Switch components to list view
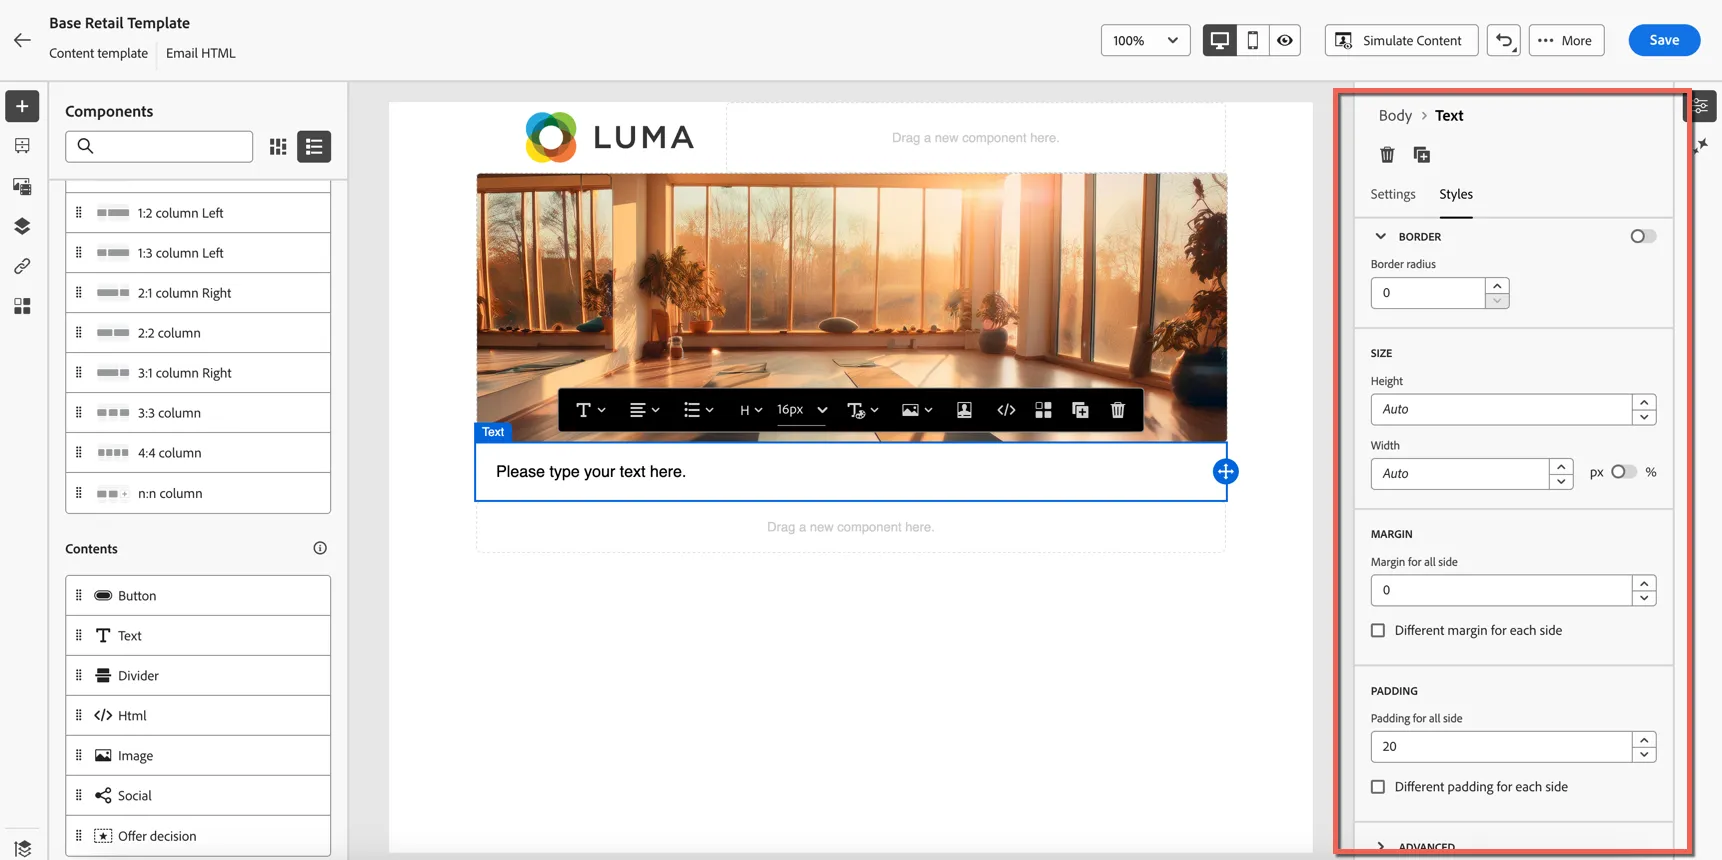The image size is (1722, 860). (x=314, y=147)
